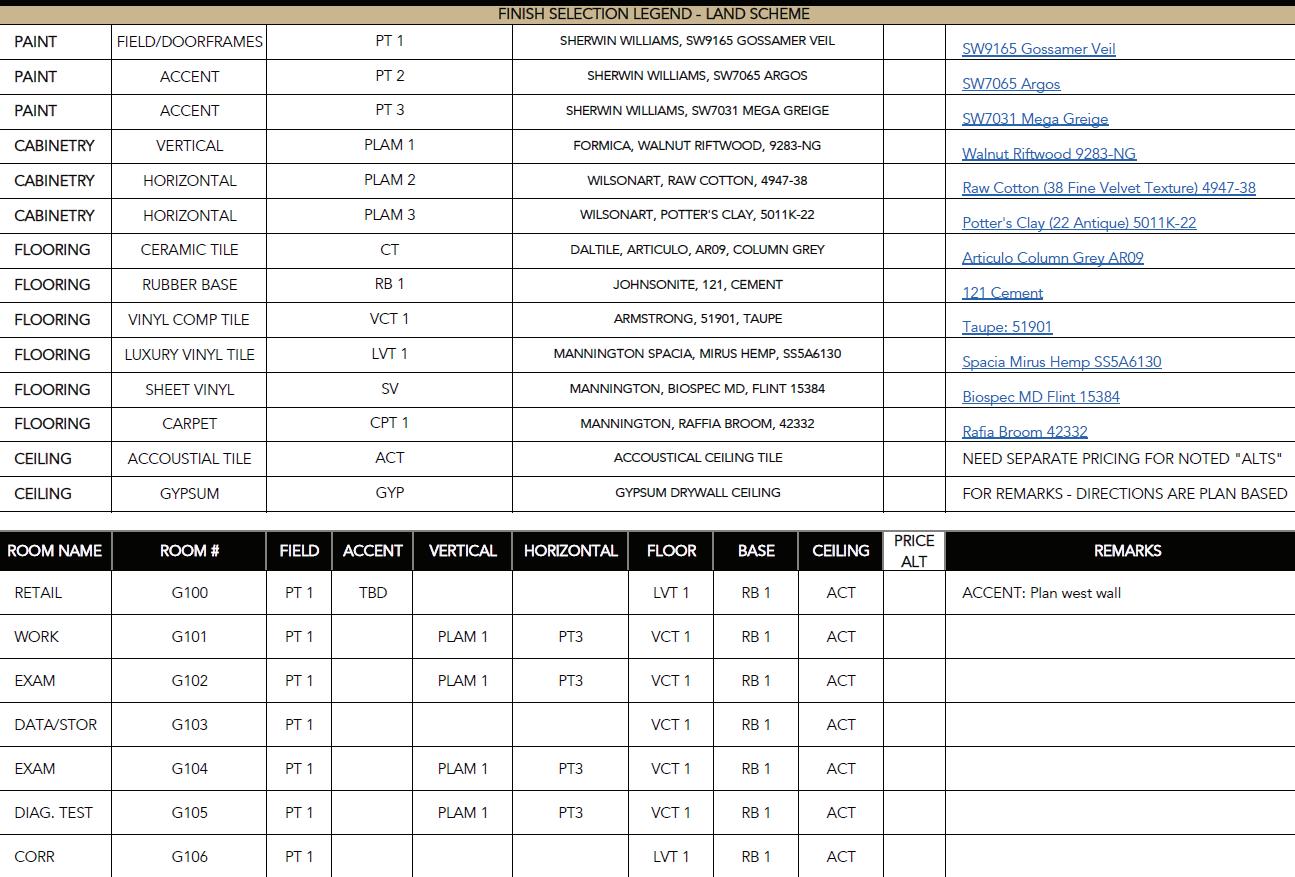Select the GYPSUM cell
Viewport: 1295px width, 877px height.
(x=189, y=494)
